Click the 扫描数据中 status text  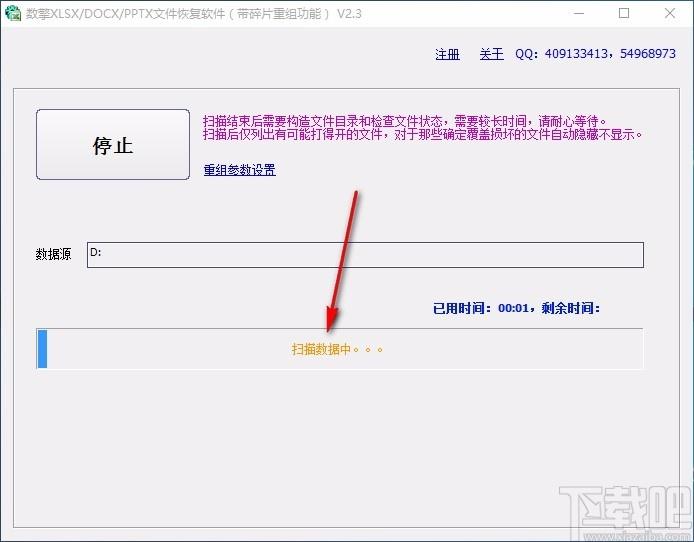coord(337,349)
